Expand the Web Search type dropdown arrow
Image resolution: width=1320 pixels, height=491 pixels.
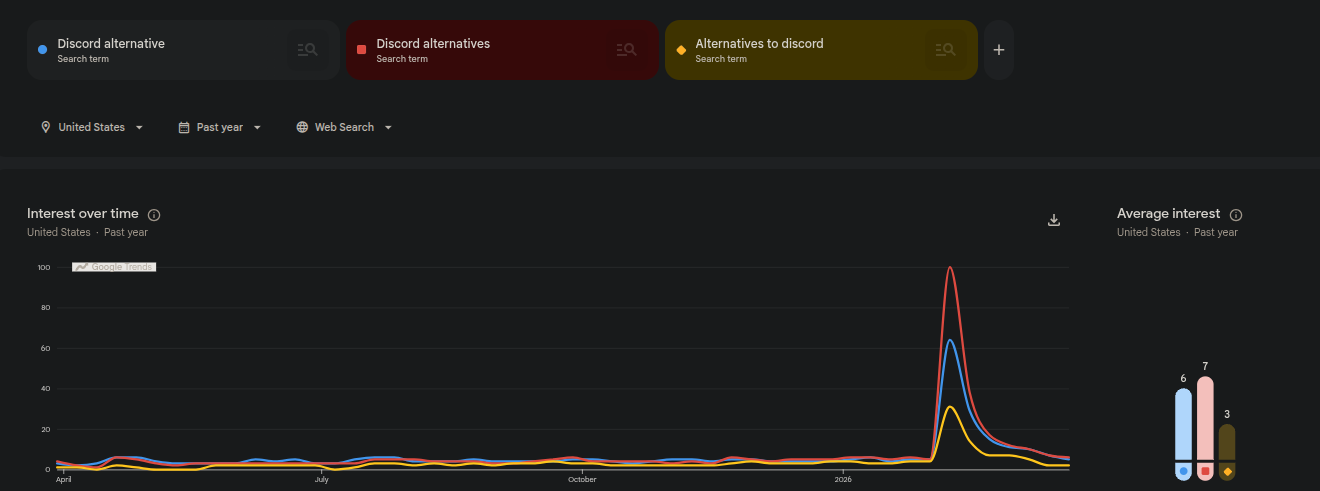point(388,128)
